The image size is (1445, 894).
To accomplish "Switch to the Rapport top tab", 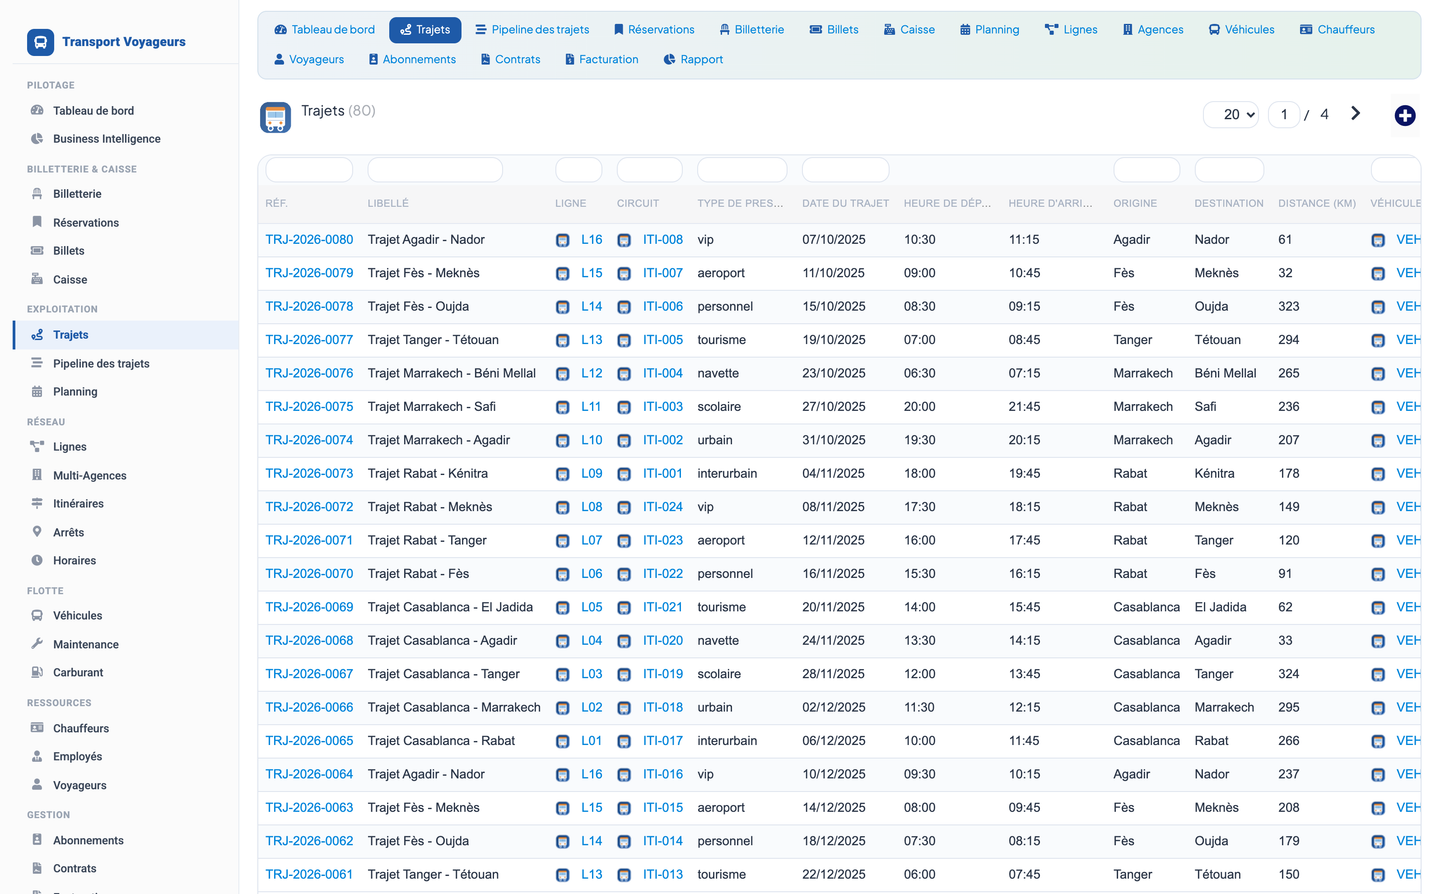I will pyautogui.click(x=693, y=60).
